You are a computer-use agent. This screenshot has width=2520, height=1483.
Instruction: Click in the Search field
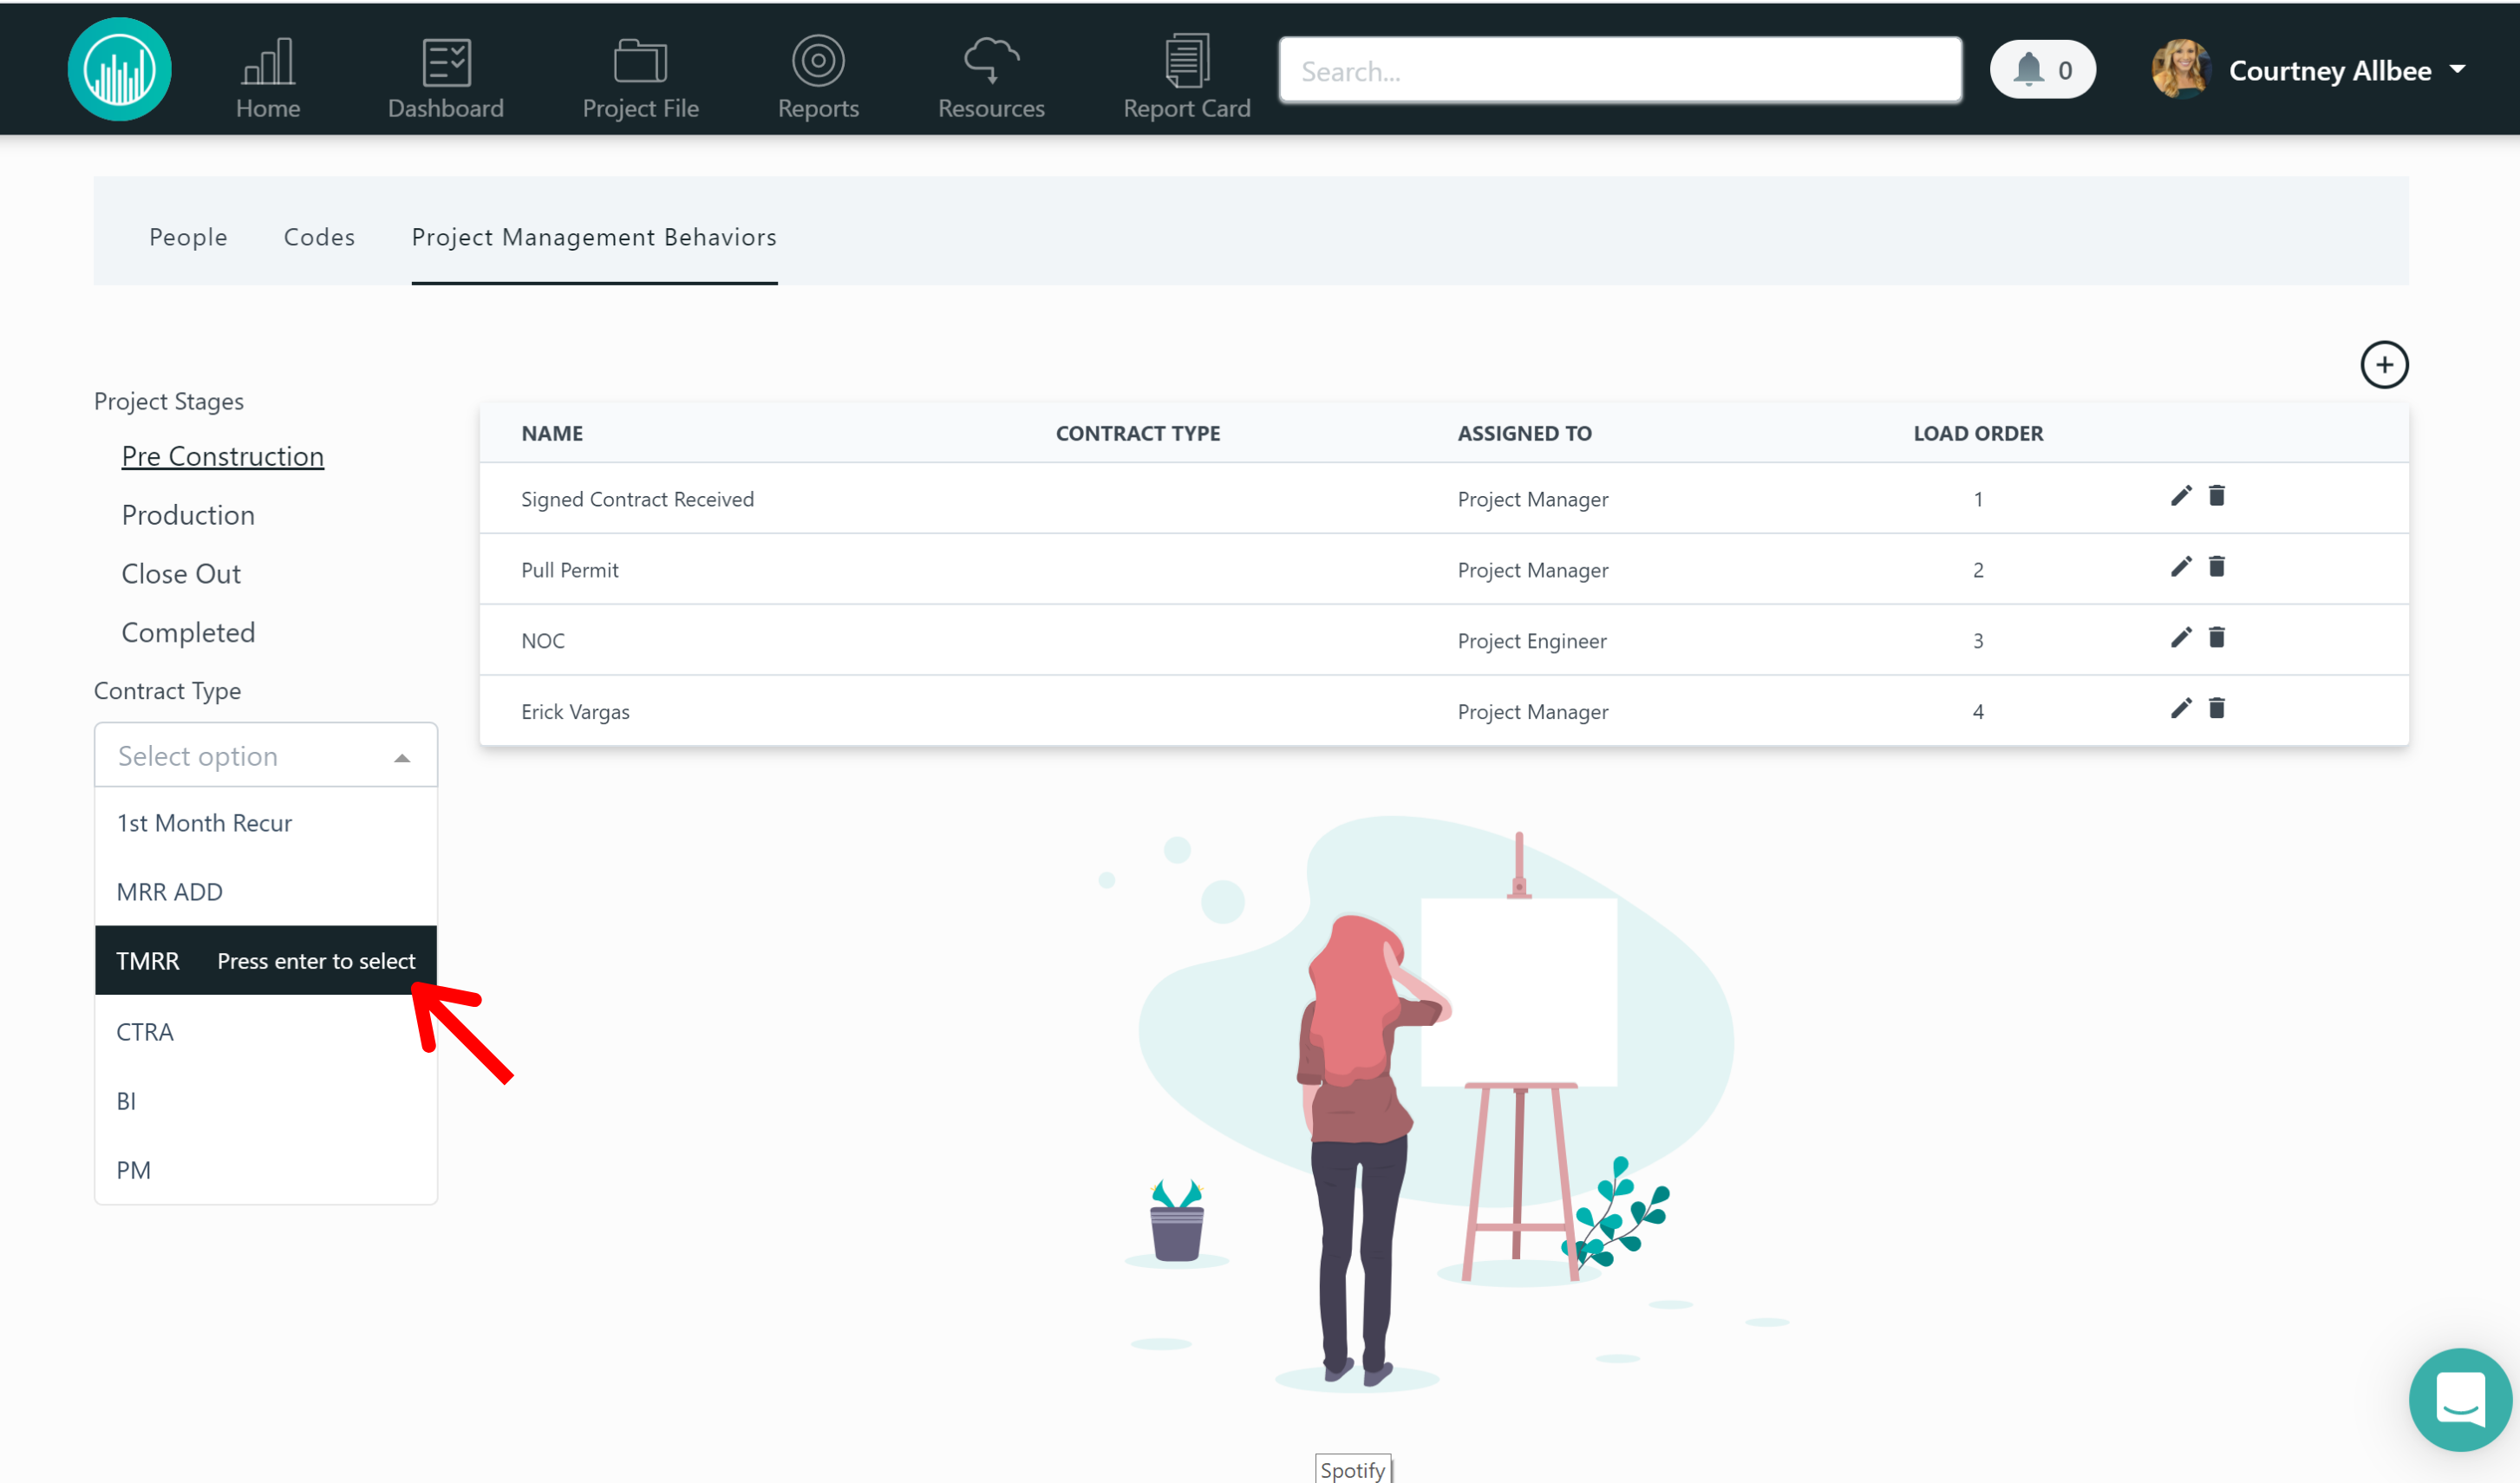tap(1620, 71)
